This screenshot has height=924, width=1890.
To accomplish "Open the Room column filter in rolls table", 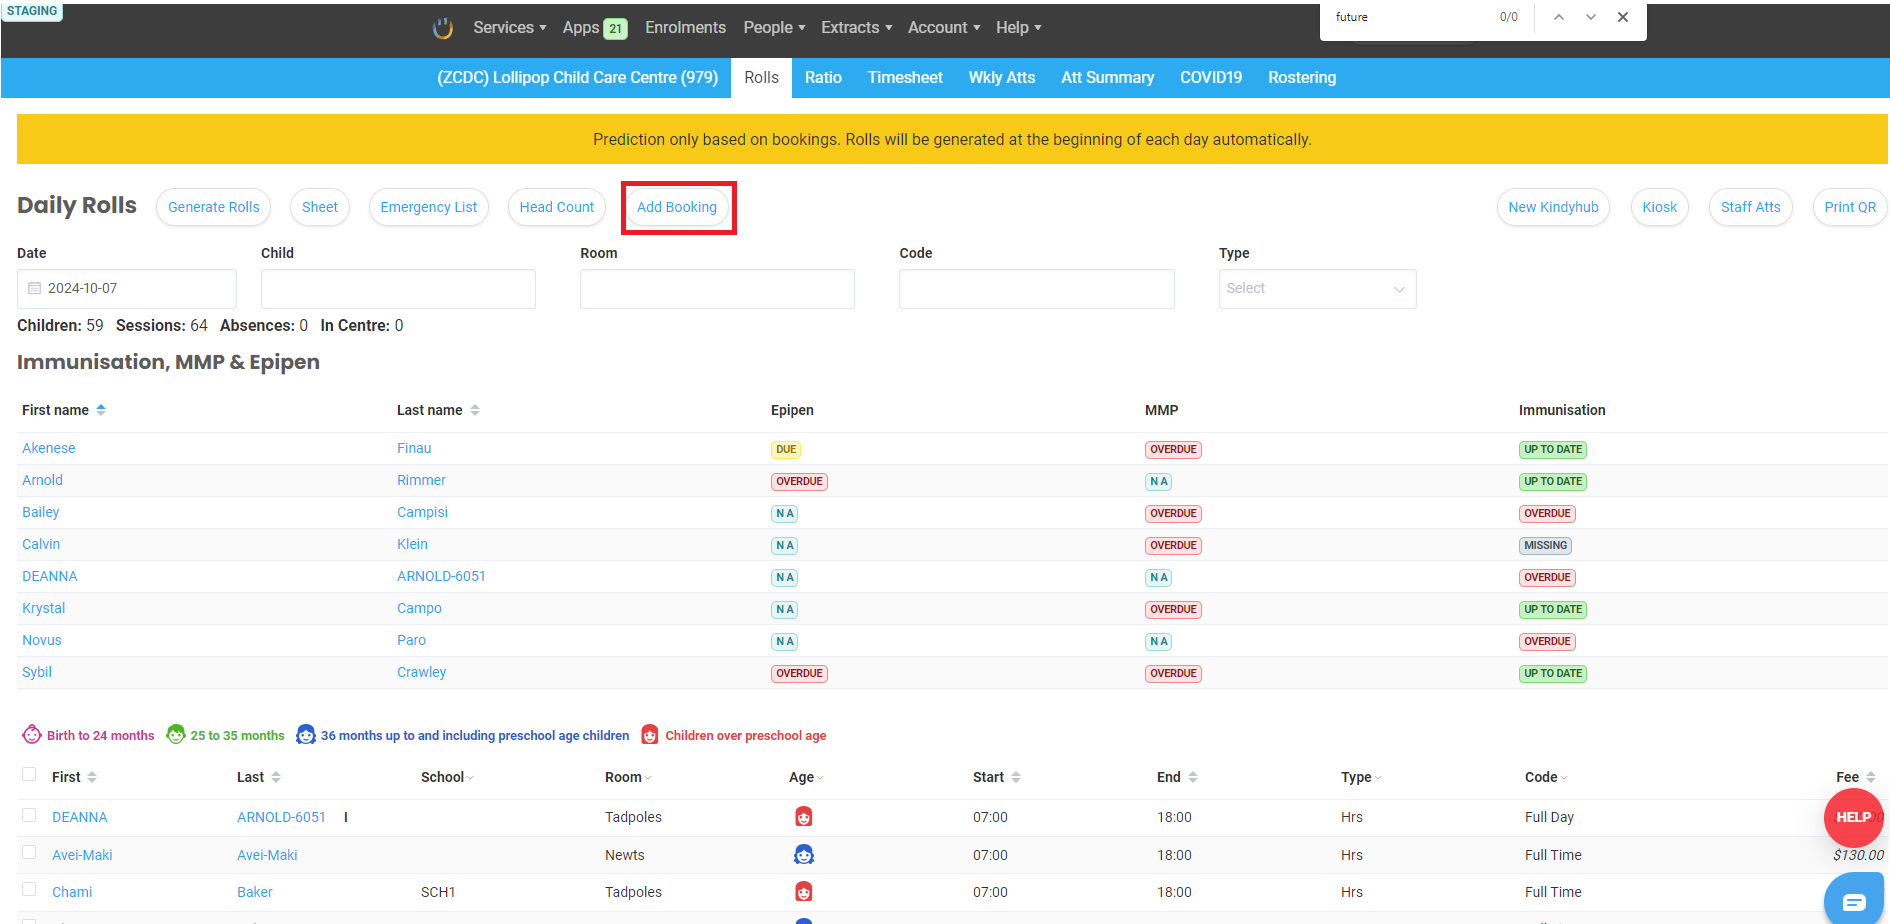I will [648, 778].
